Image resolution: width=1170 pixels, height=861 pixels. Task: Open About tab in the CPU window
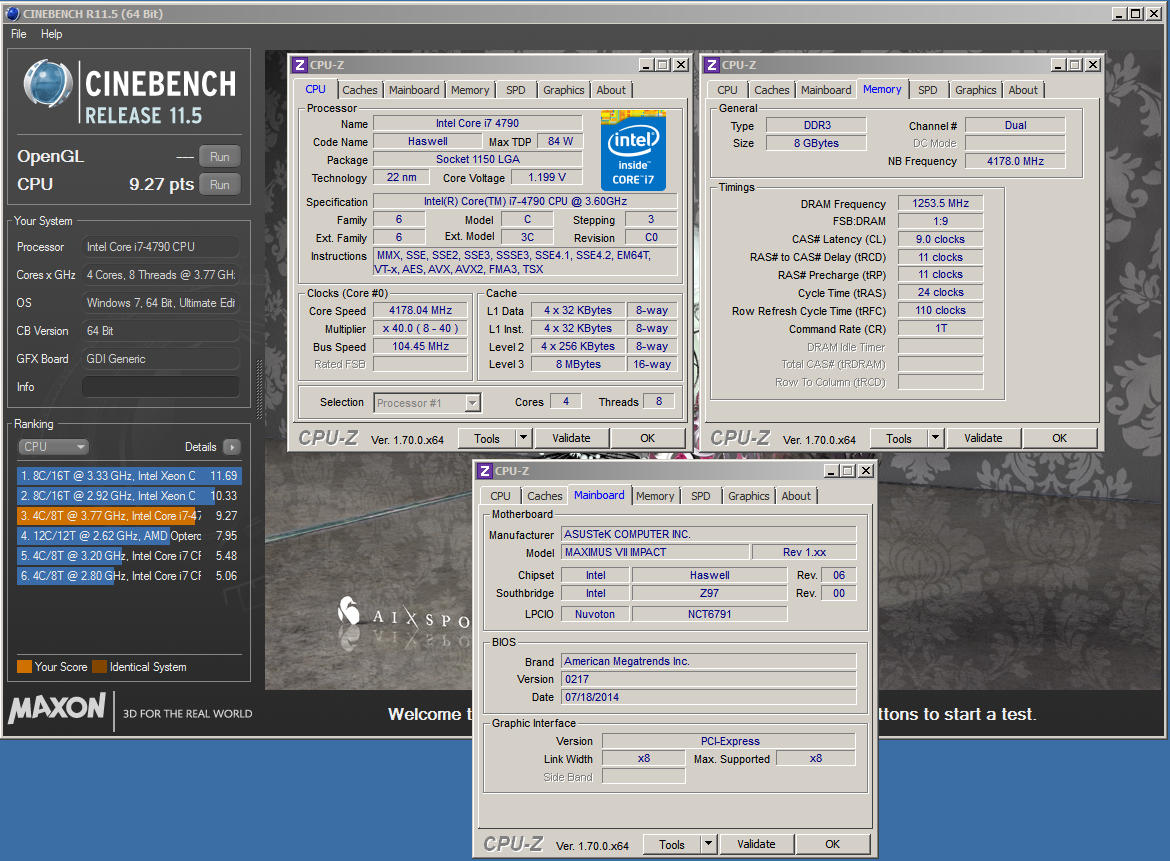[611, 90]
